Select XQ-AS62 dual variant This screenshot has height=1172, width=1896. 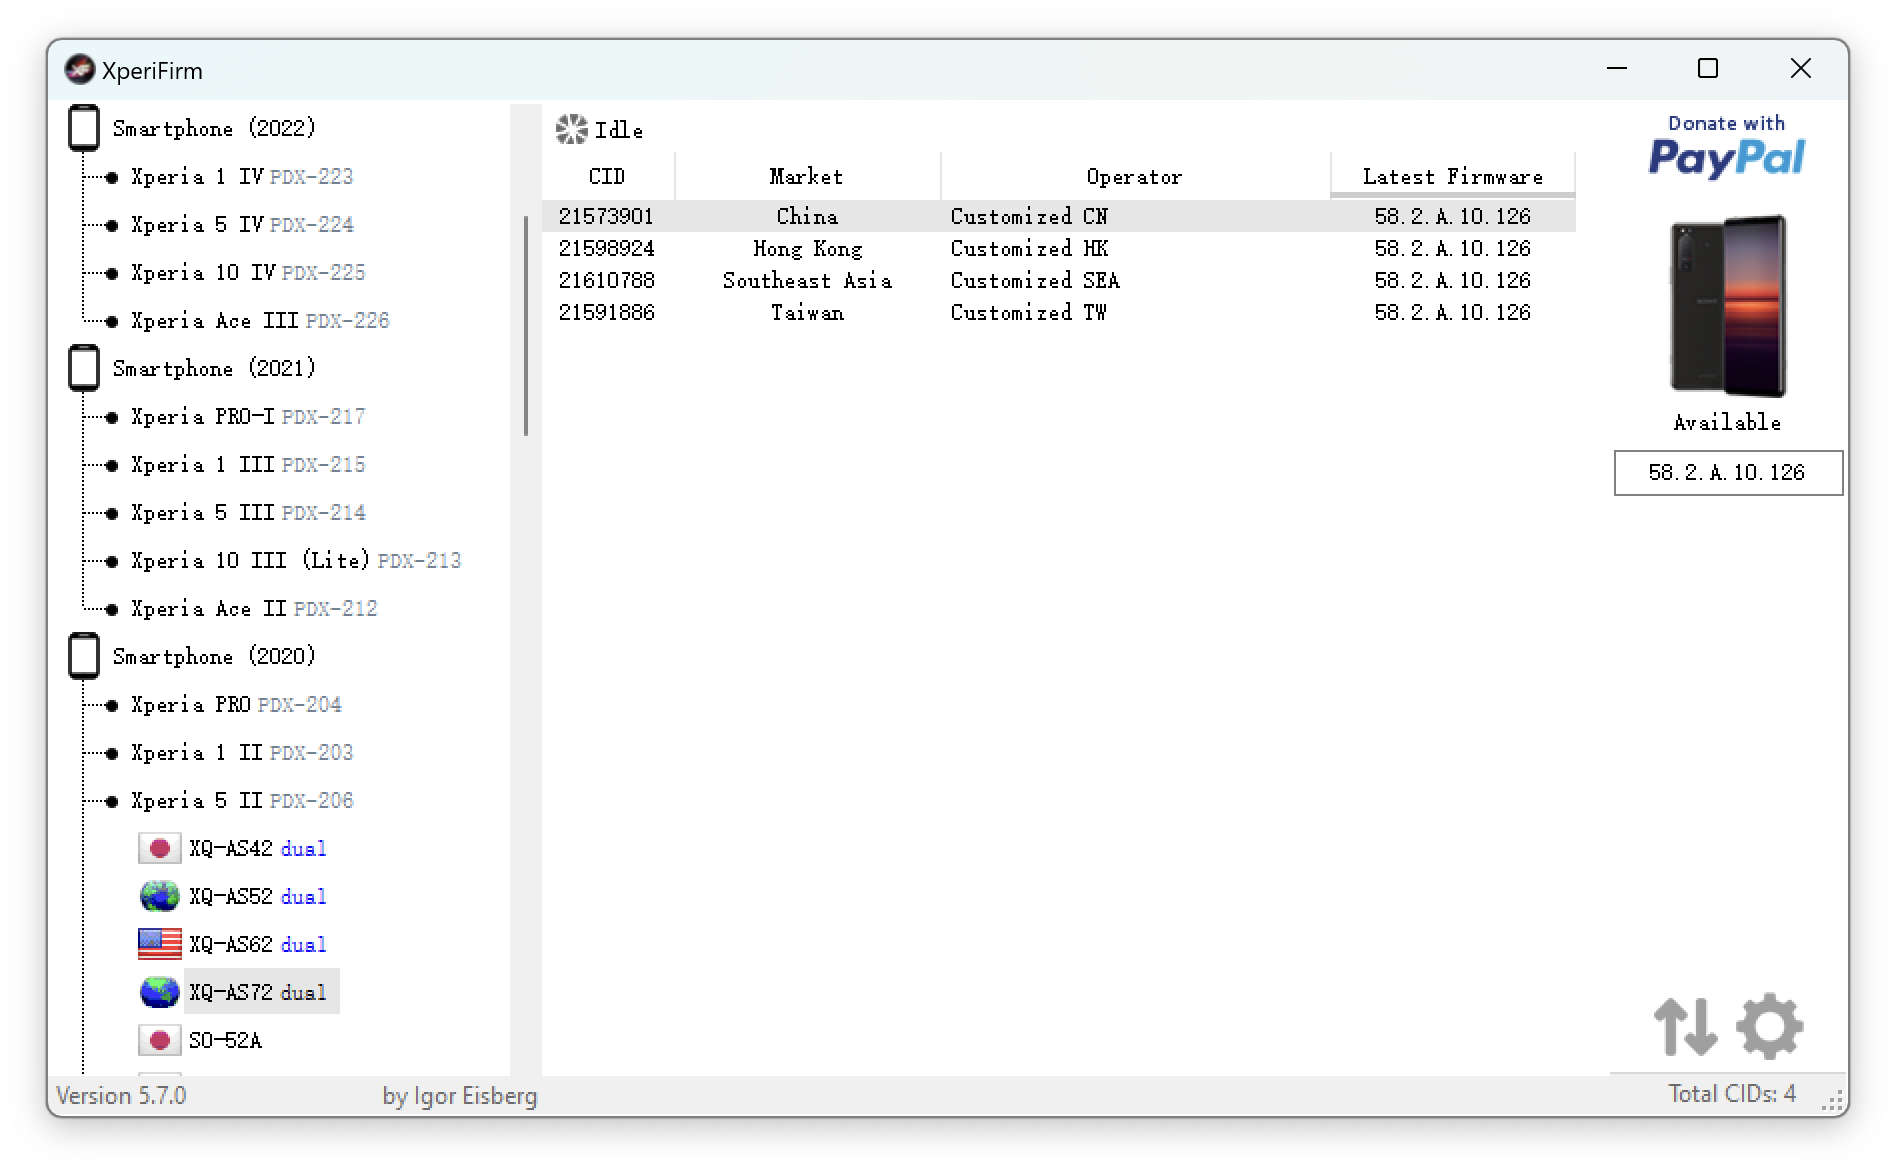click(x=258, y=944)
